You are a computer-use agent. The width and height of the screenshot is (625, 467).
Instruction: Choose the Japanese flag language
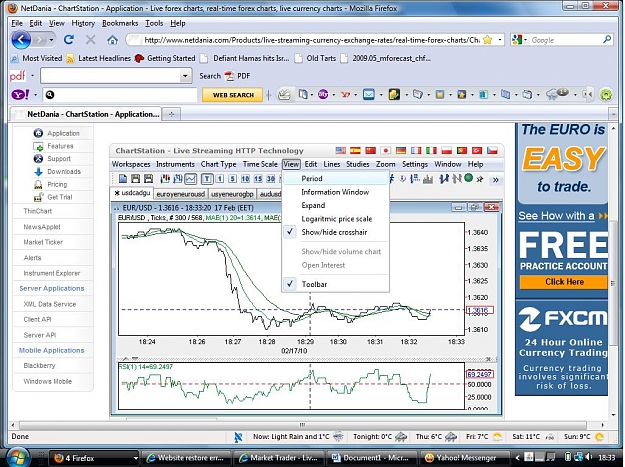pos(385,151)
